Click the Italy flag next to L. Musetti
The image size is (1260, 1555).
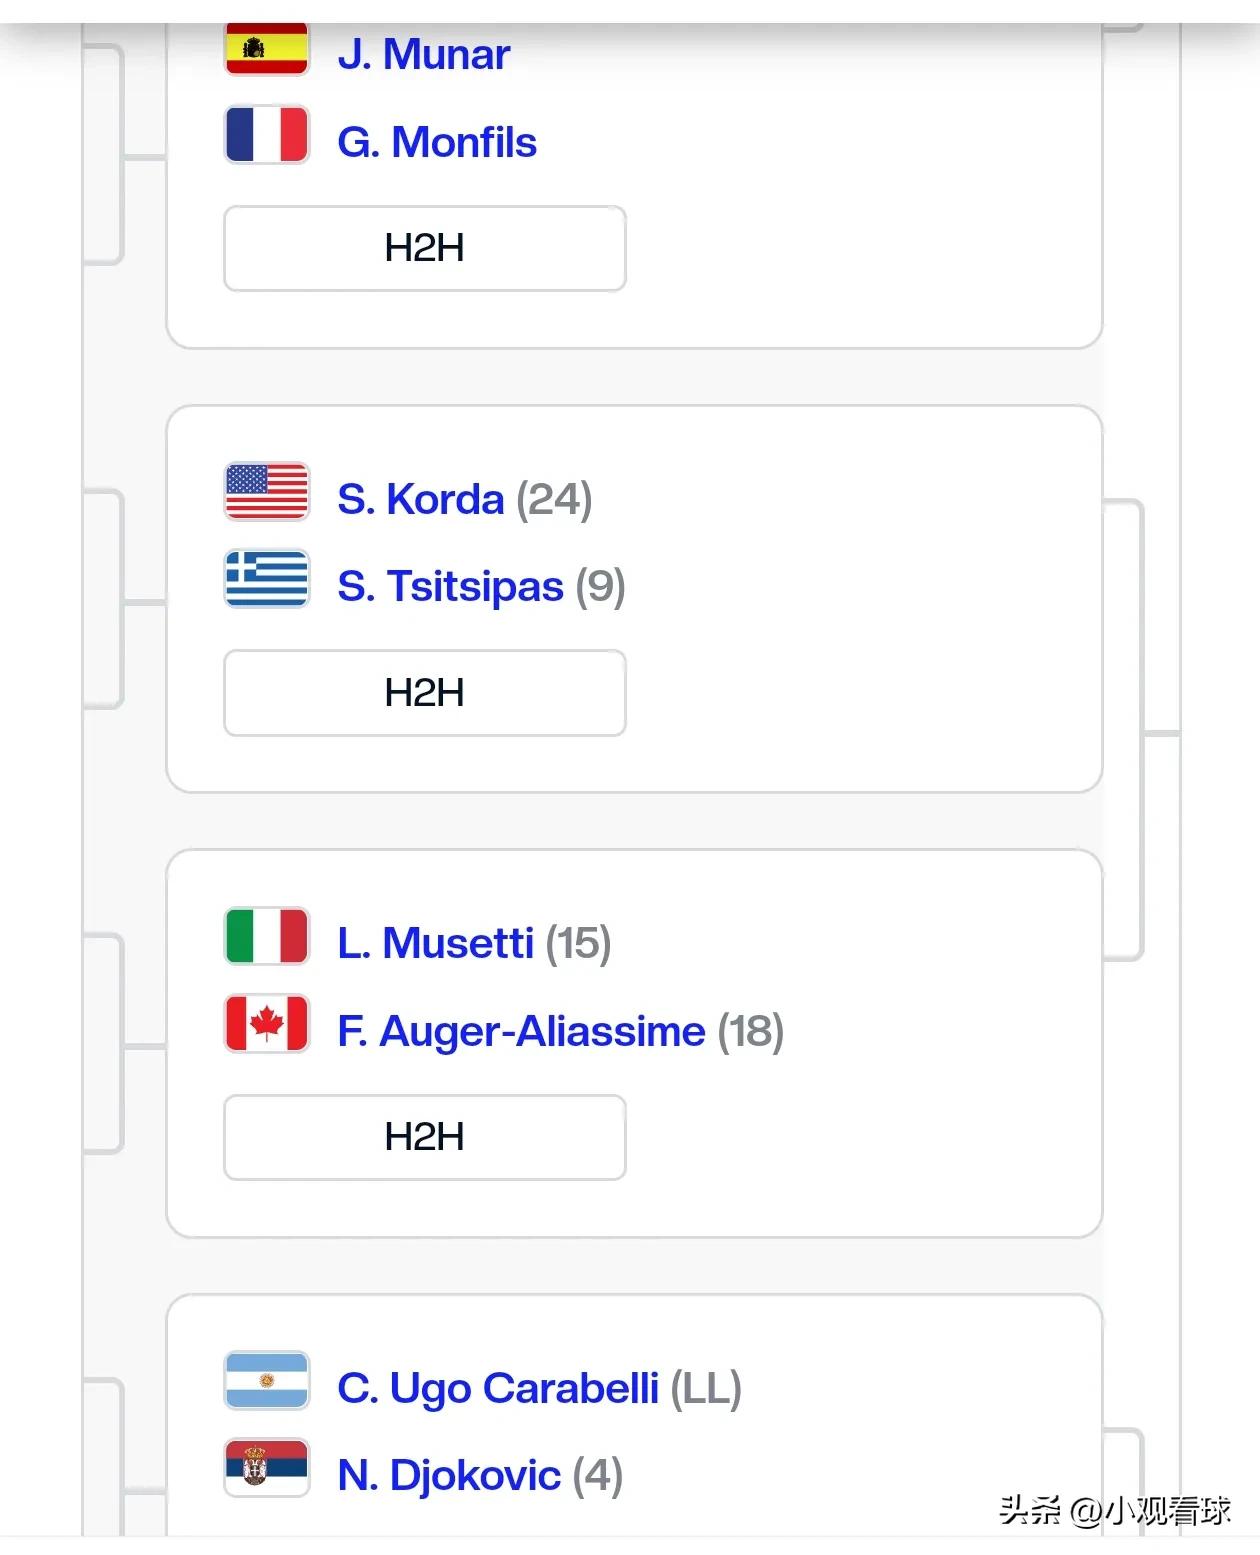coord(266,936)
